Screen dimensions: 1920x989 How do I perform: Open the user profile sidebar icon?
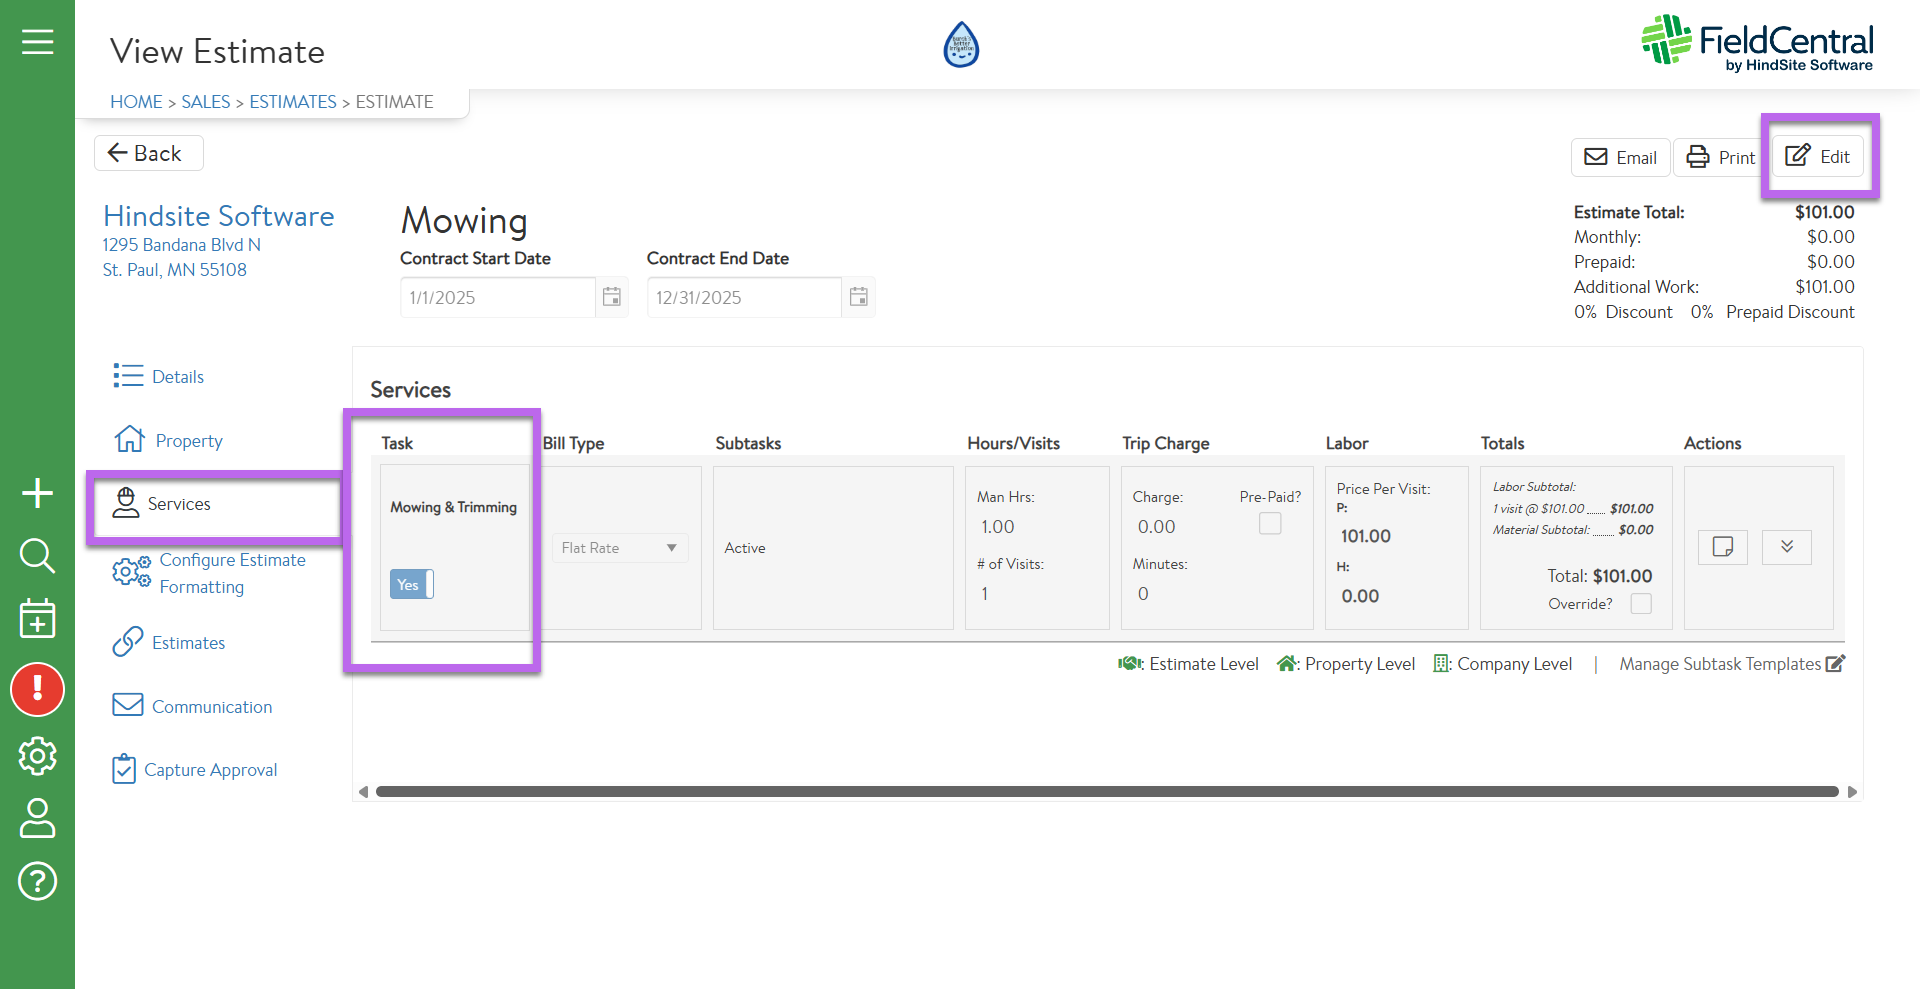click(x=37, y=818)
